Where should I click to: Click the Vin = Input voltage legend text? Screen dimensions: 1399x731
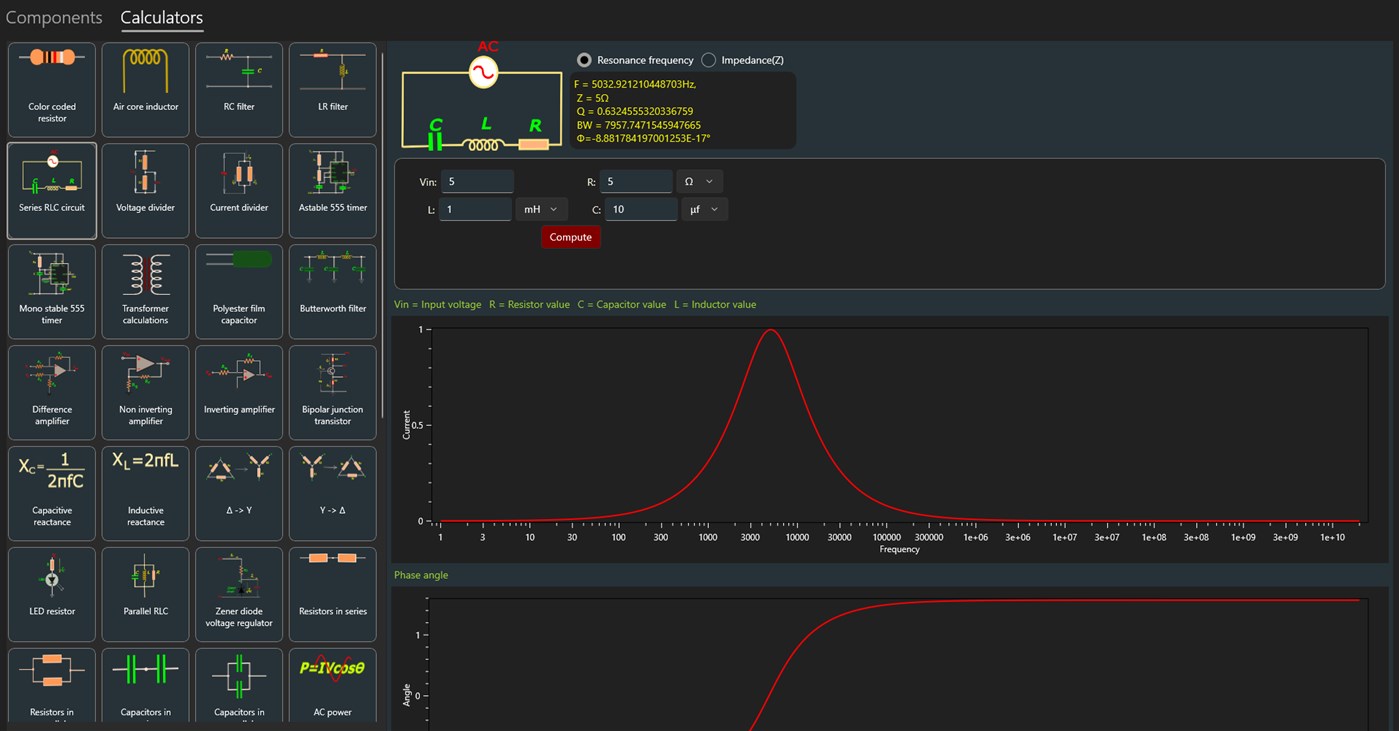click(x=438, y=304)
